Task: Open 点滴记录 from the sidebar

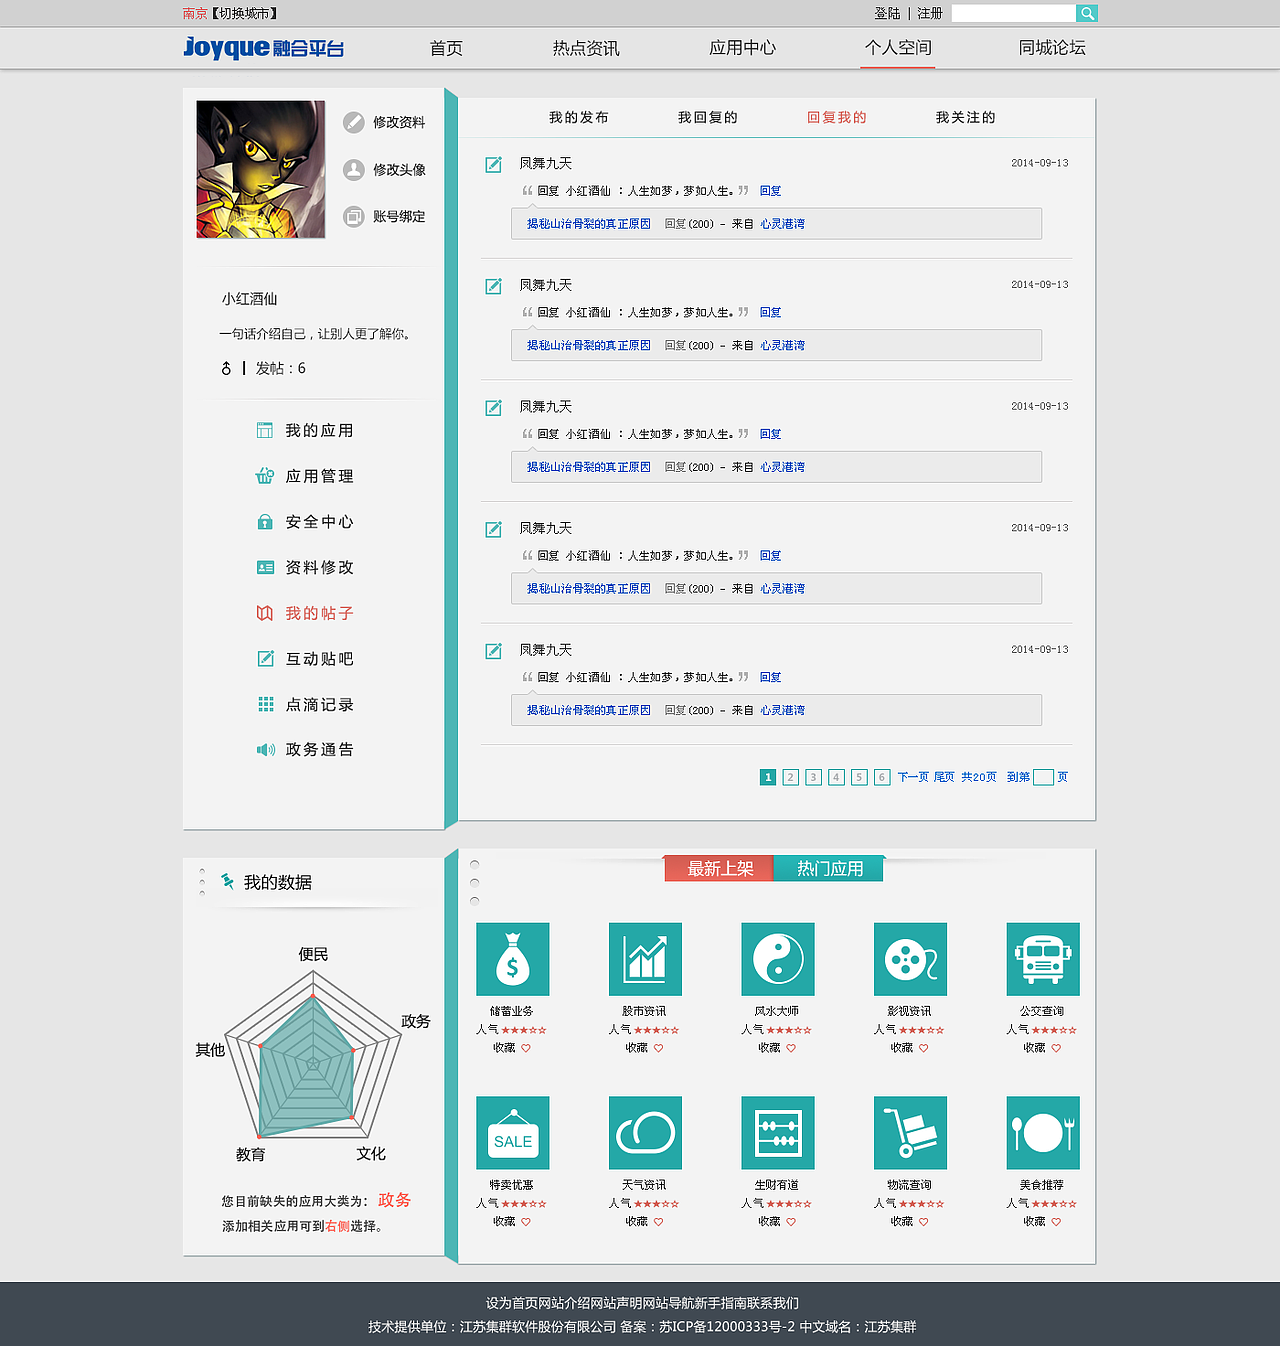Action: [x=318, y=704]
